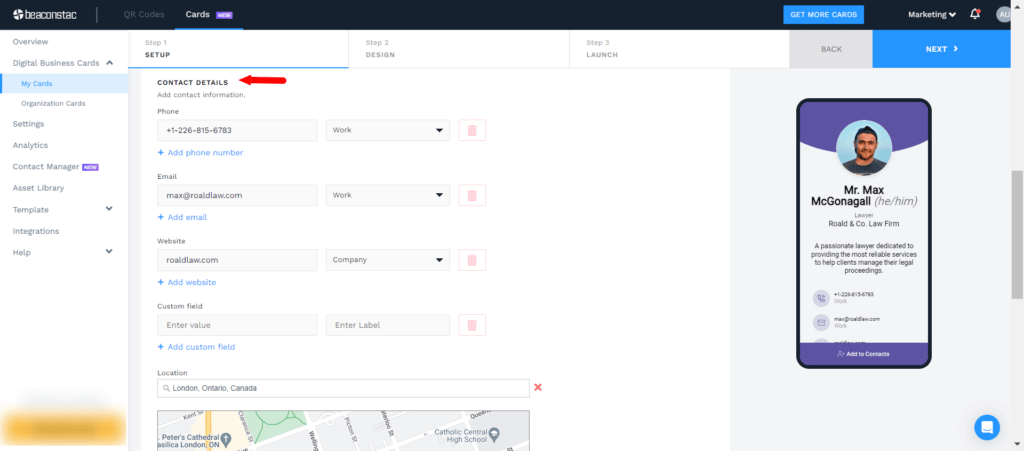Click Add phone number
This screenshot has width=1024, height=451.
click(x=200, y=153)
